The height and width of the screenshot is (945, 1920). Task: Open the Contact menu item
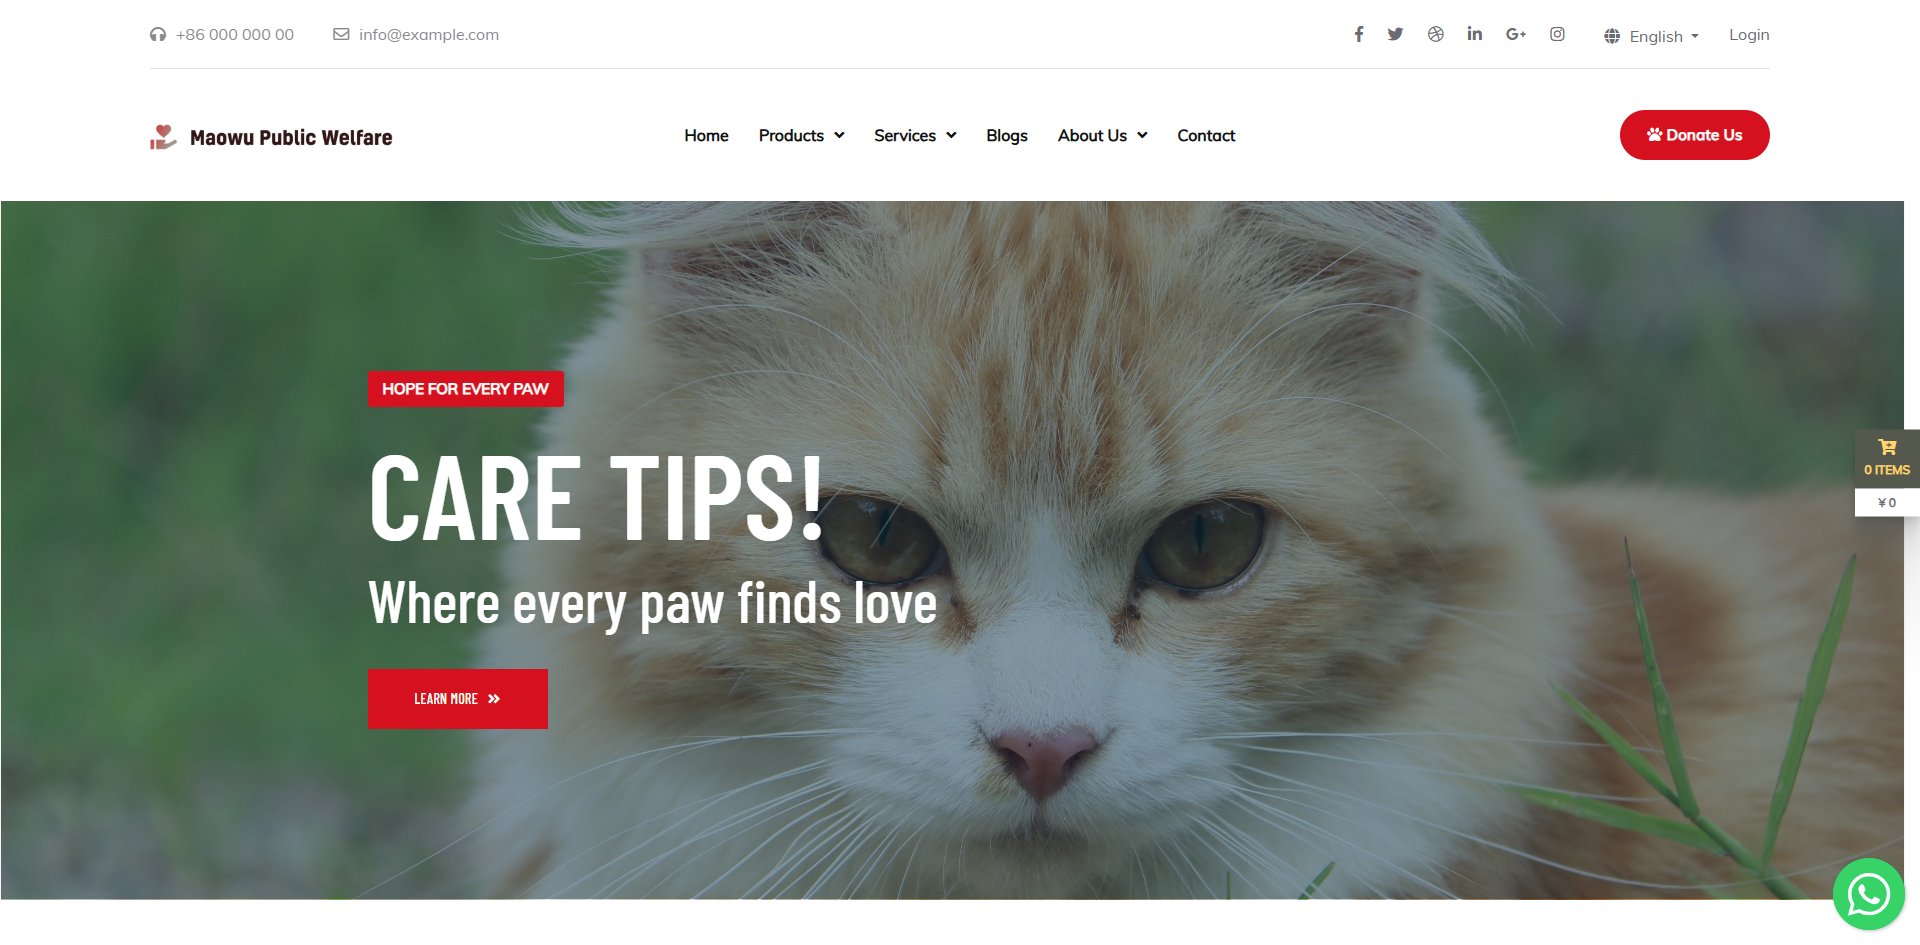coord(1206,135)
